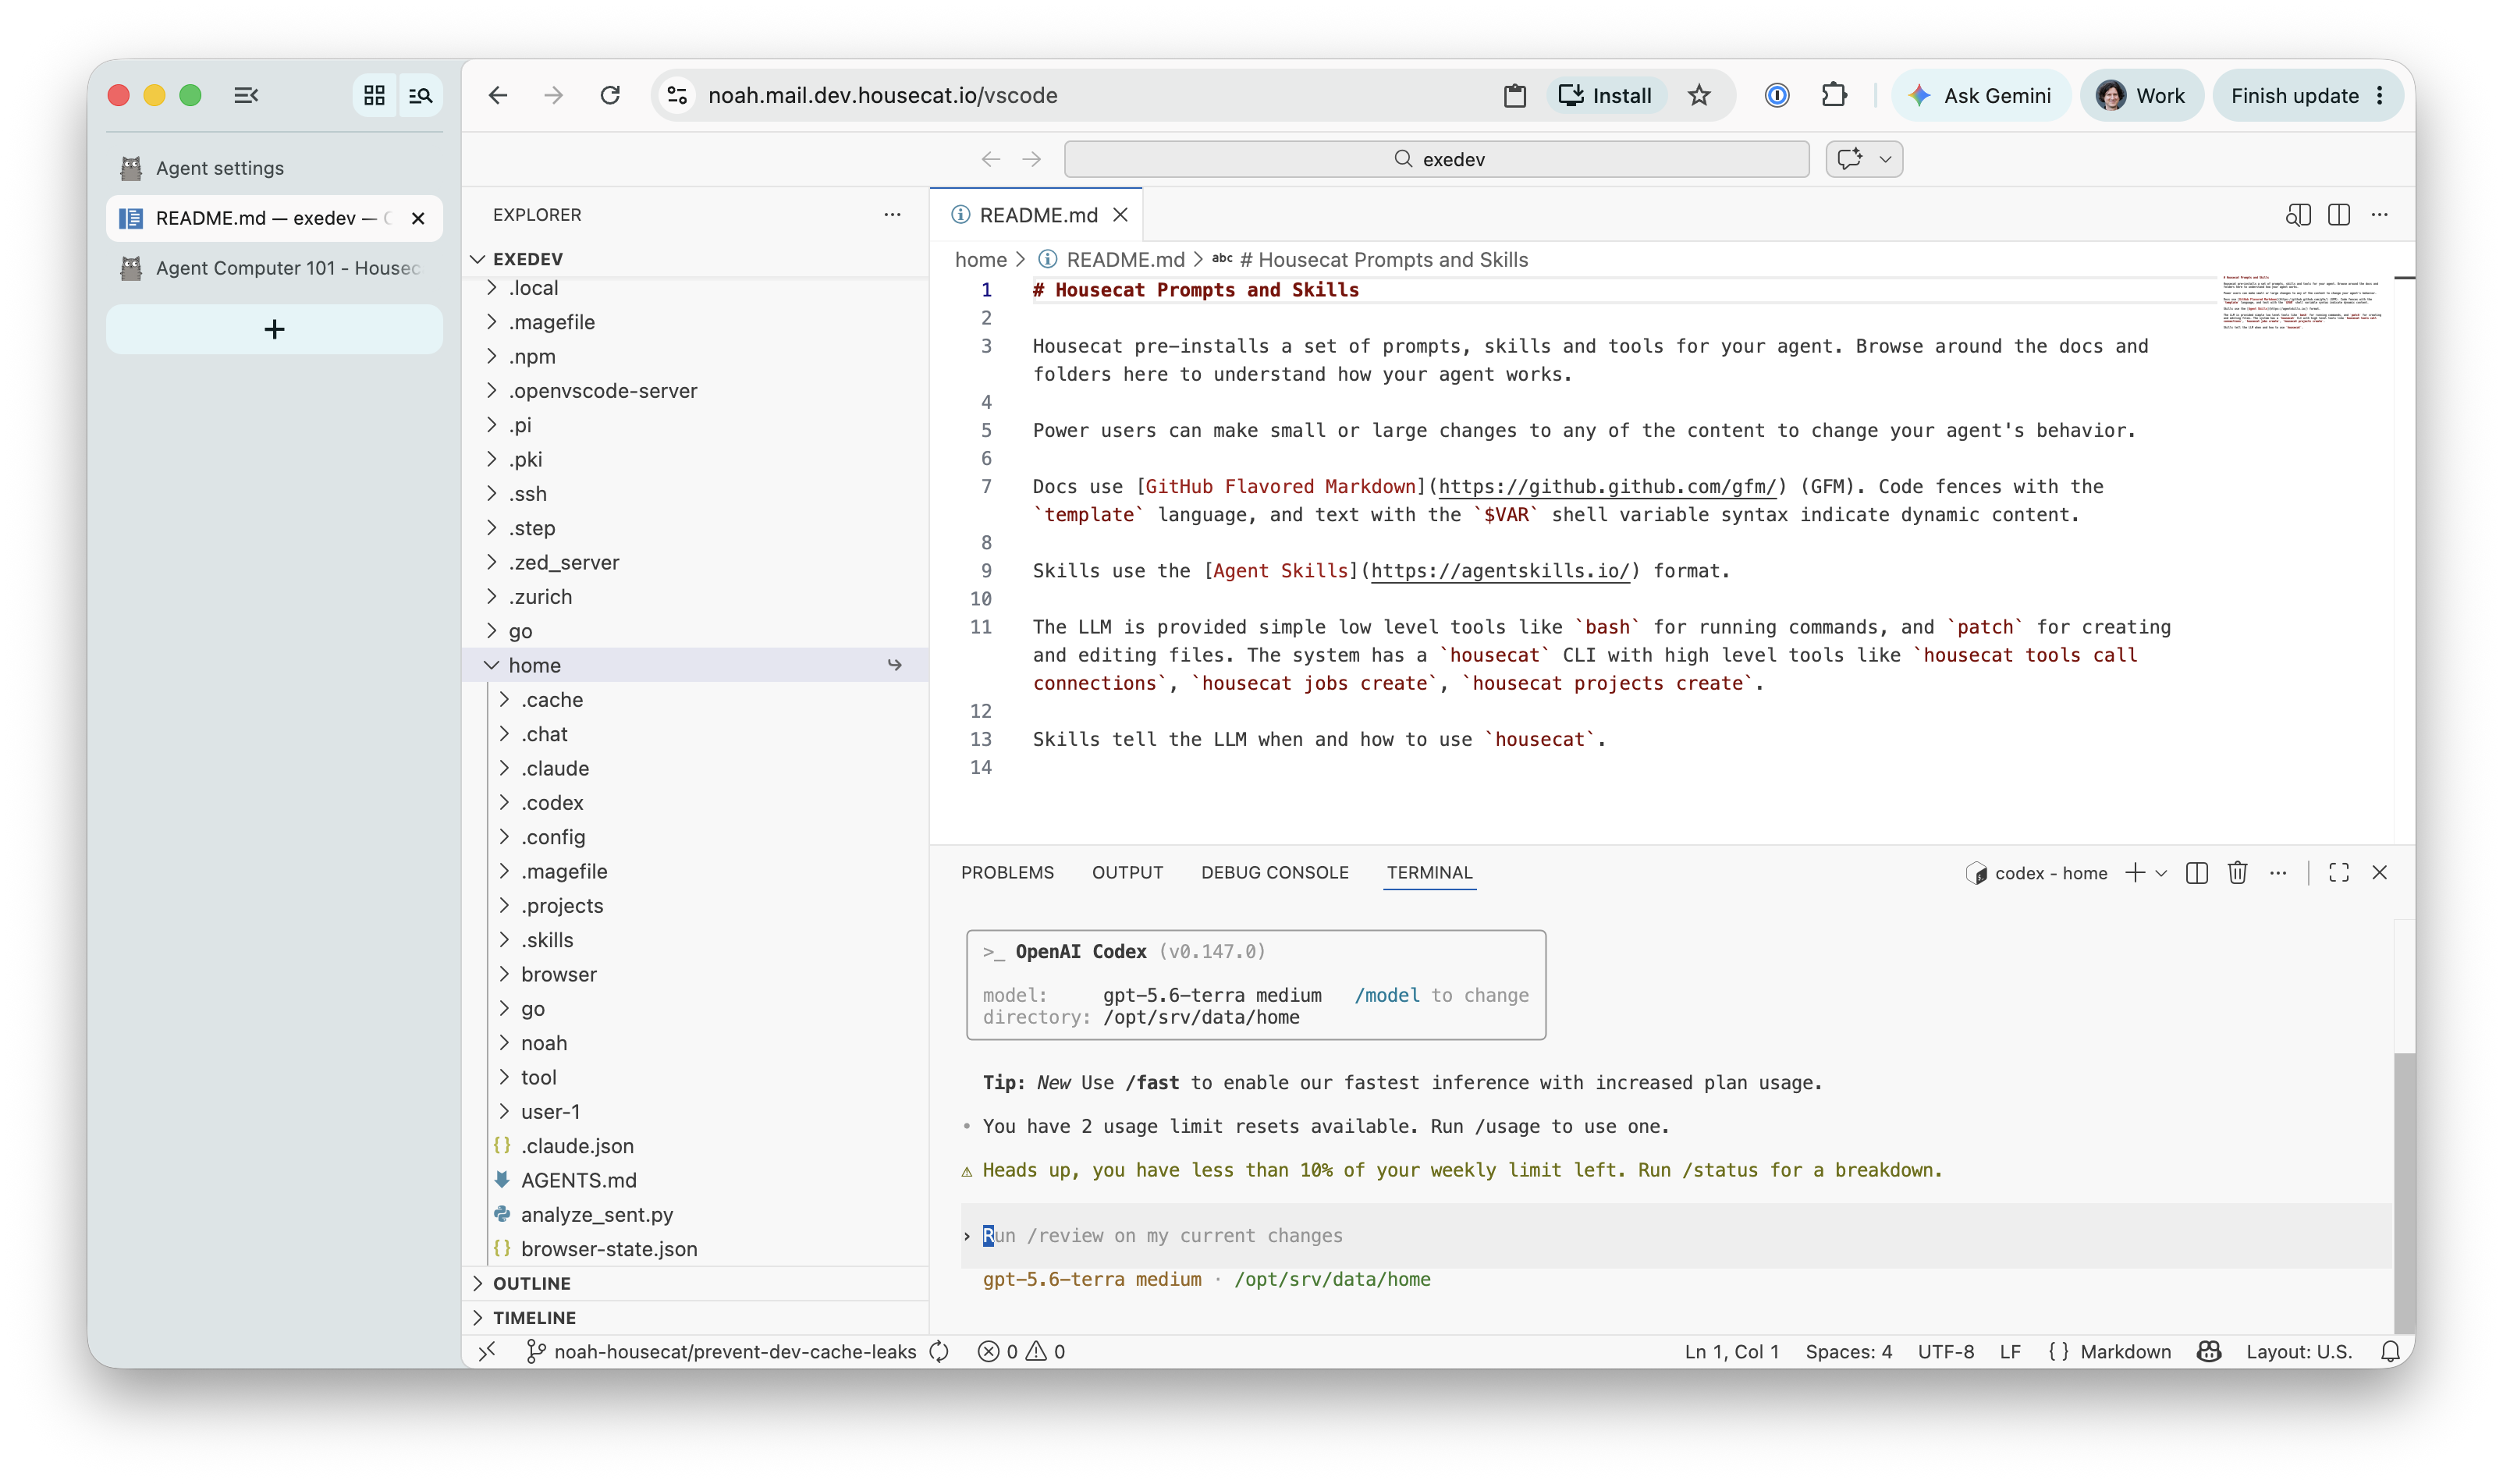This screenshot has height=1484, width=2503.
Task: Click the browser back arrow
Action: pyautogui.click(x=498, y=95)
